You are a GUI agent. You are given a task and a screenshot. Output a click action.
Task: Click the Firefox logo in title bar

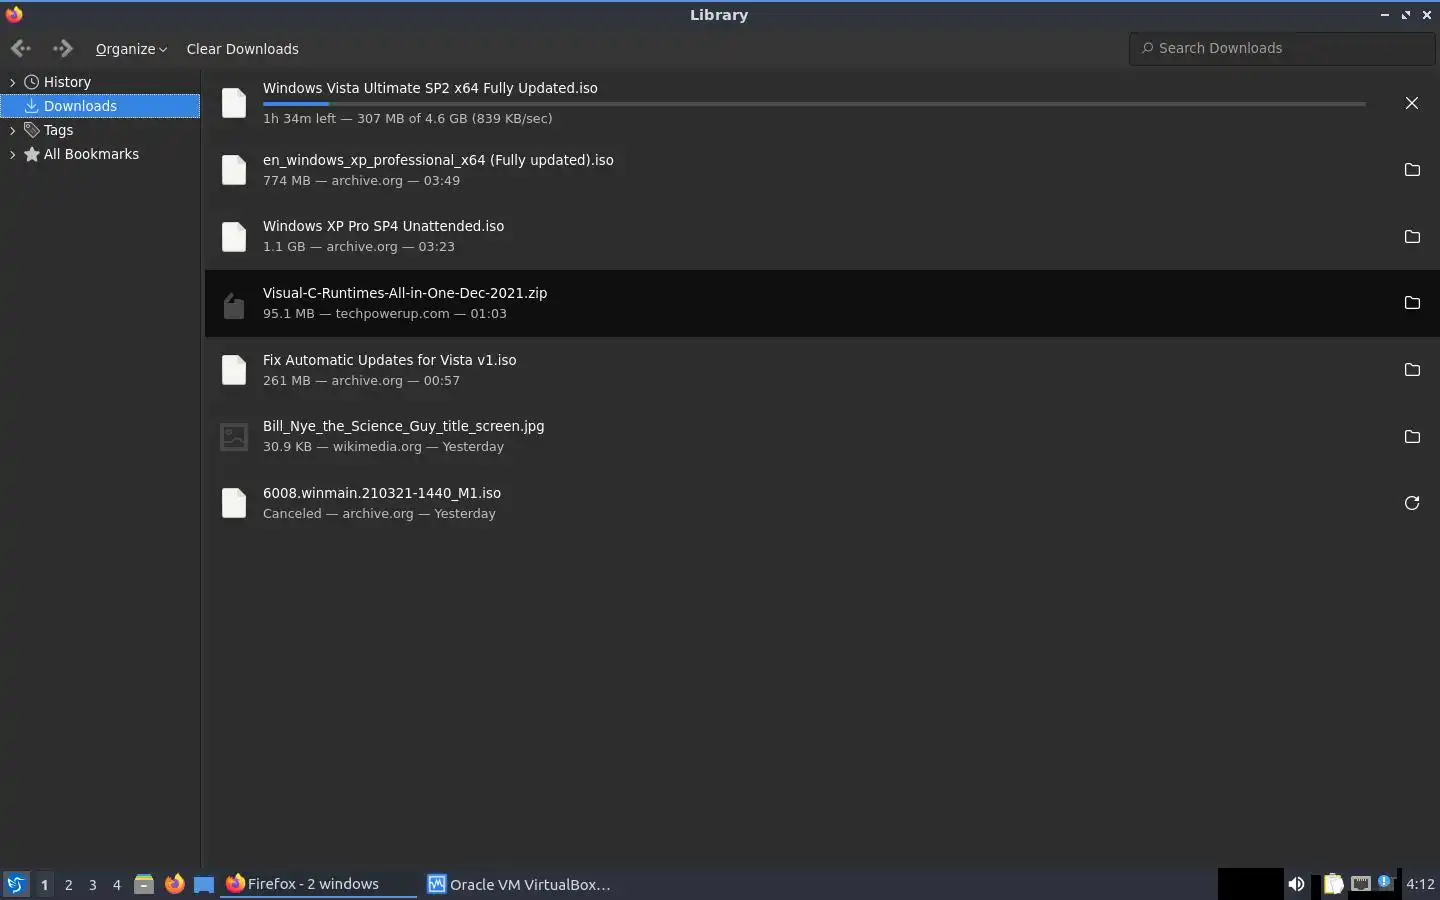tap(14, 14)
